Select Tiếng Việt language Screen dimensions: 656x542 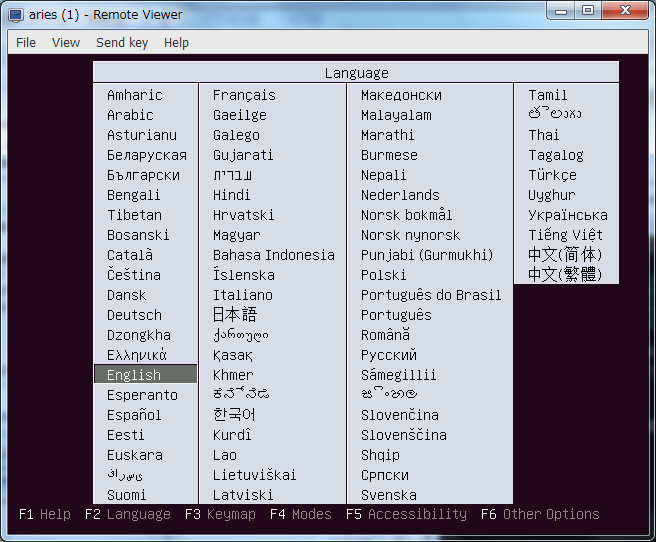(565, 235)
